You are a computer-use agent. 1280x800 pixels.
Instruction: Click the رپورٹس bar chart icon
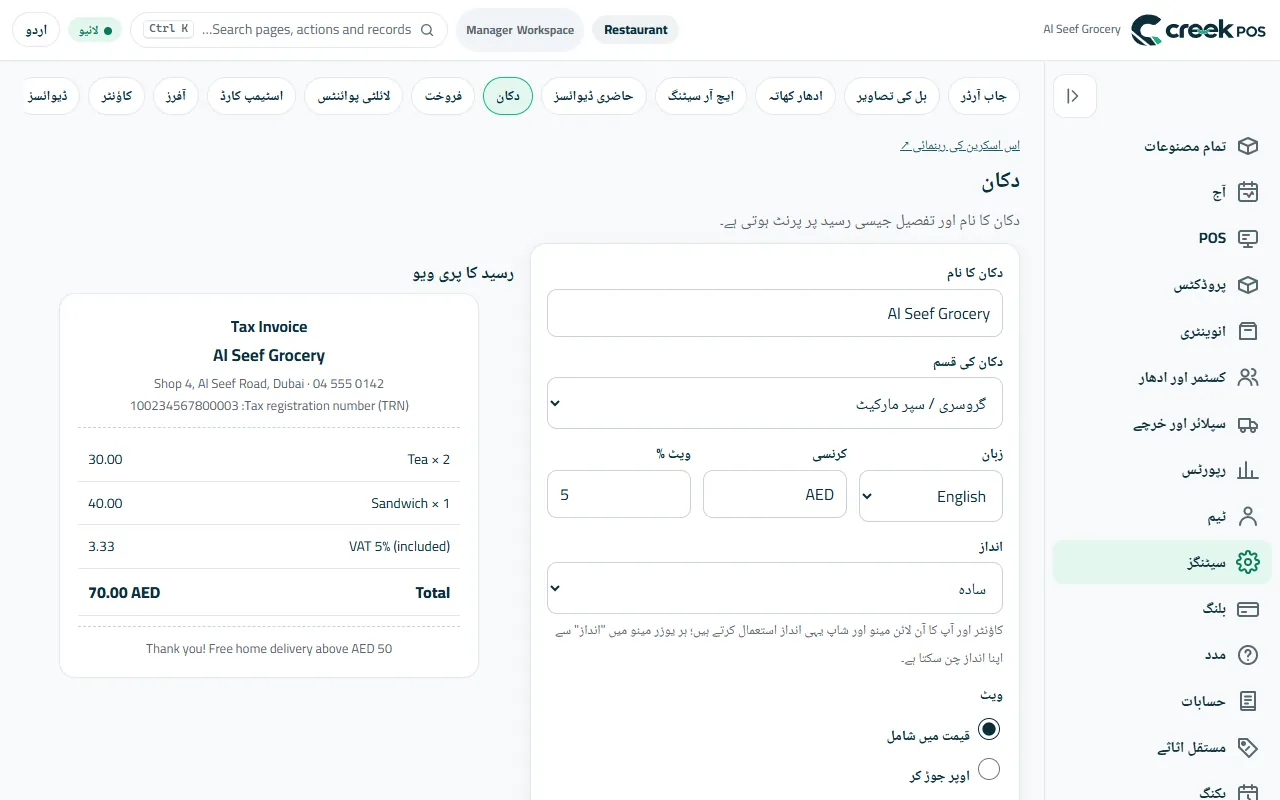(1247, 470)
